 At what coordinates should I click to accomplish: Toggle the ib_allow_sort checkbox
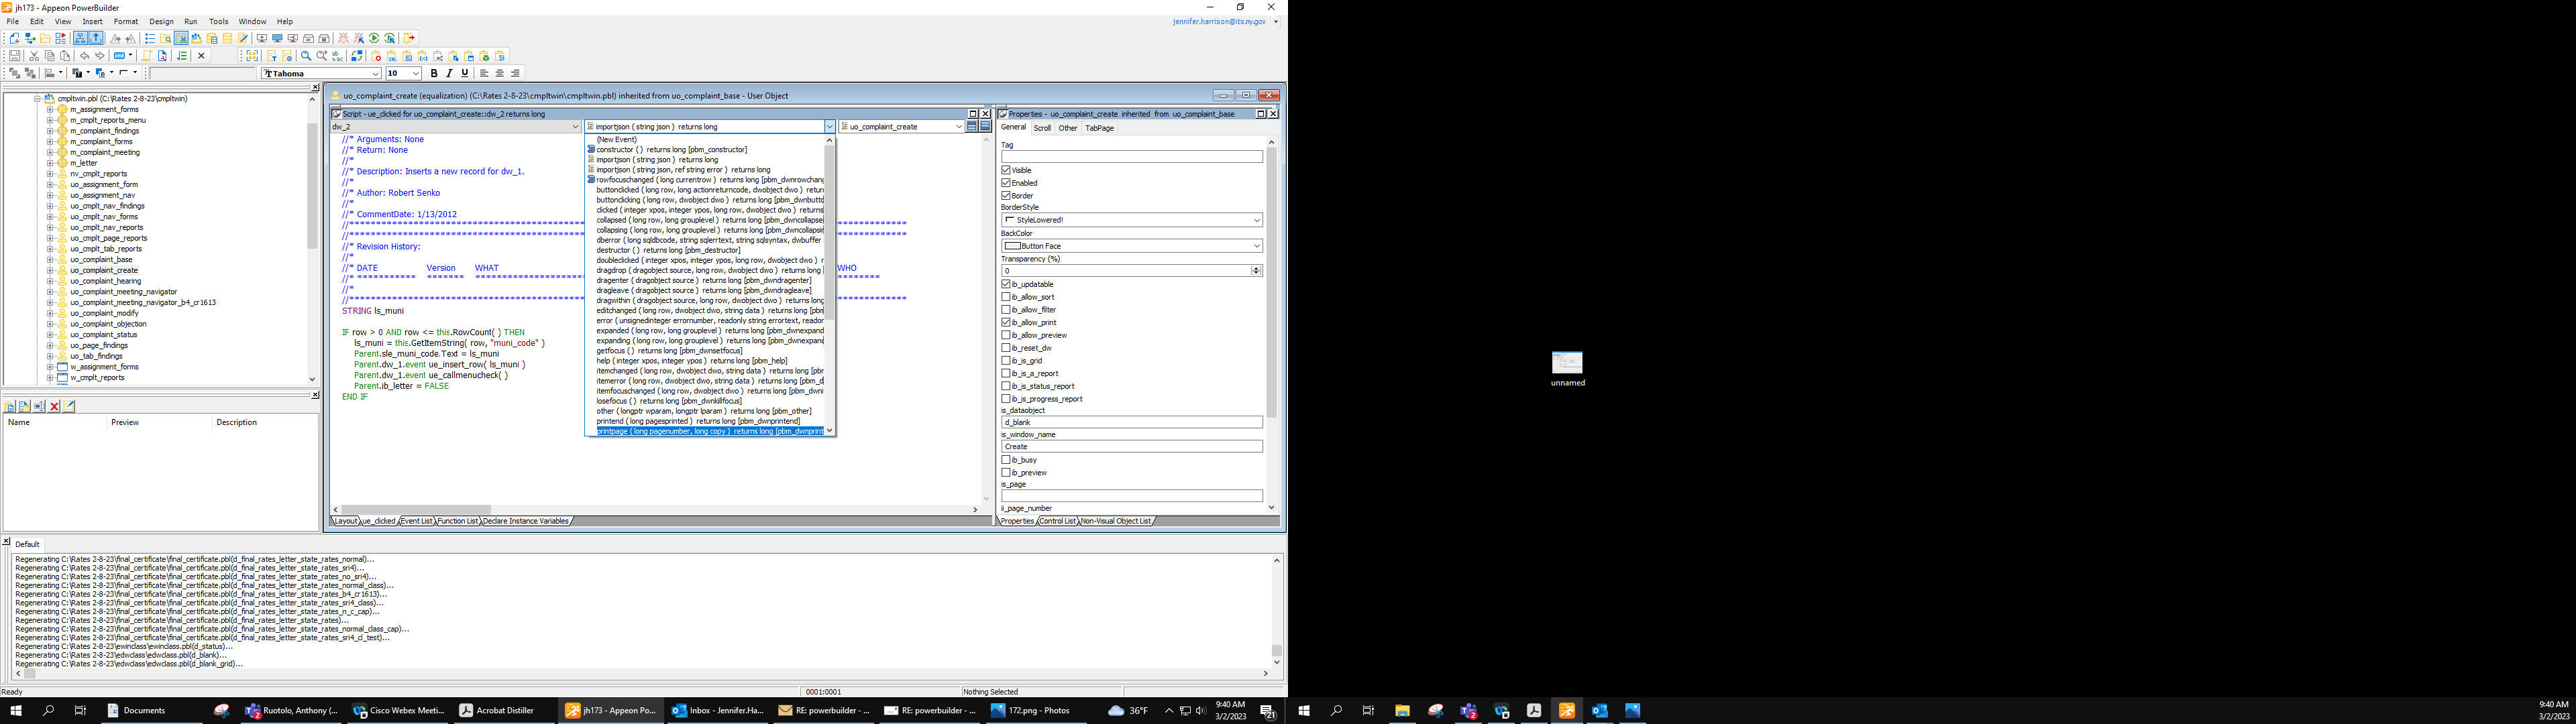click(x=1006, y=297)
